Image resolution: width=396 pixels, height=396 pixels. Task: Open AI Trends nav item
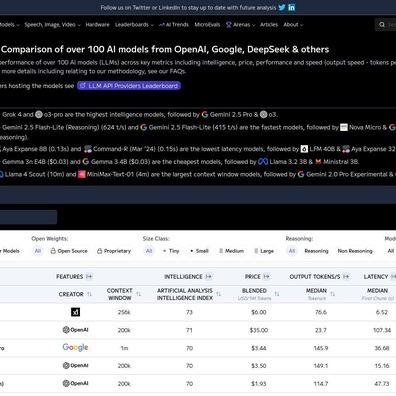click(174, 25)
